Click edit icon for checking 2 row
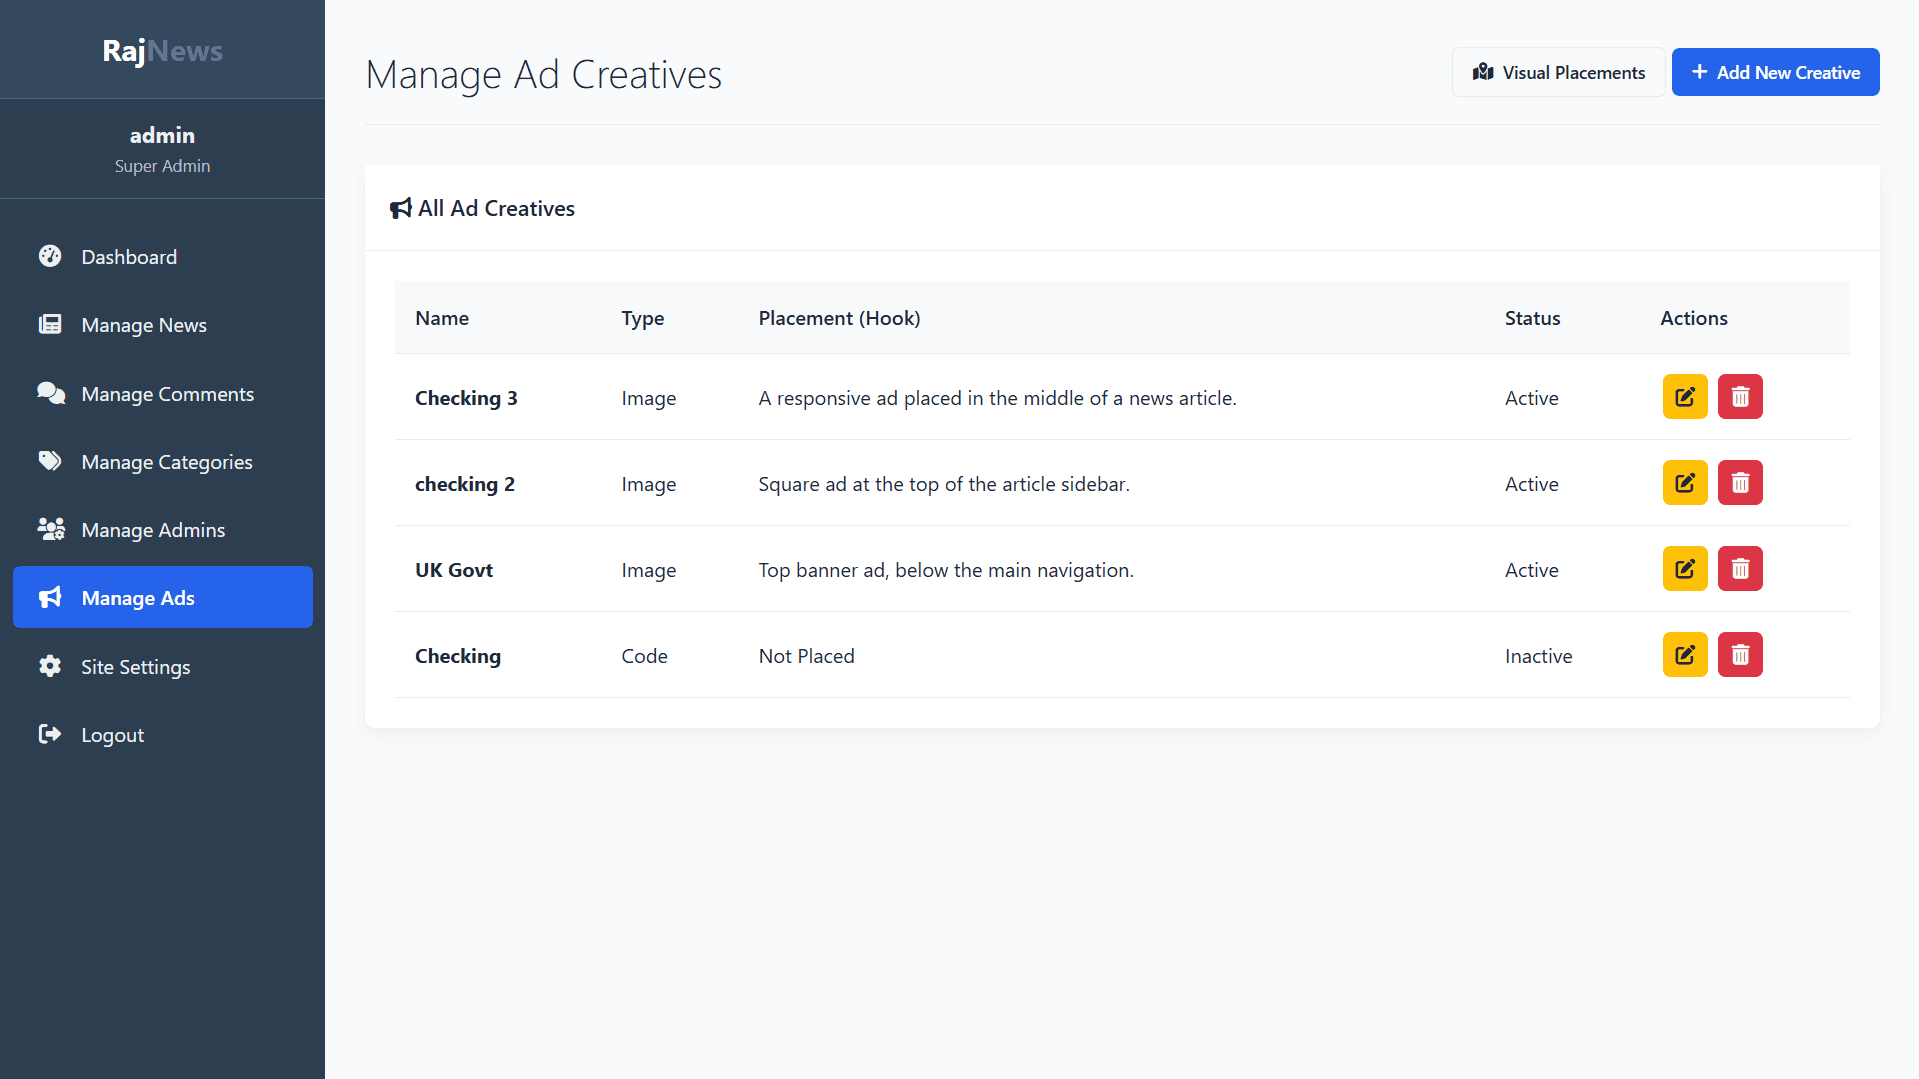The image size is (1919, 1079). (x=1684, y=483)
